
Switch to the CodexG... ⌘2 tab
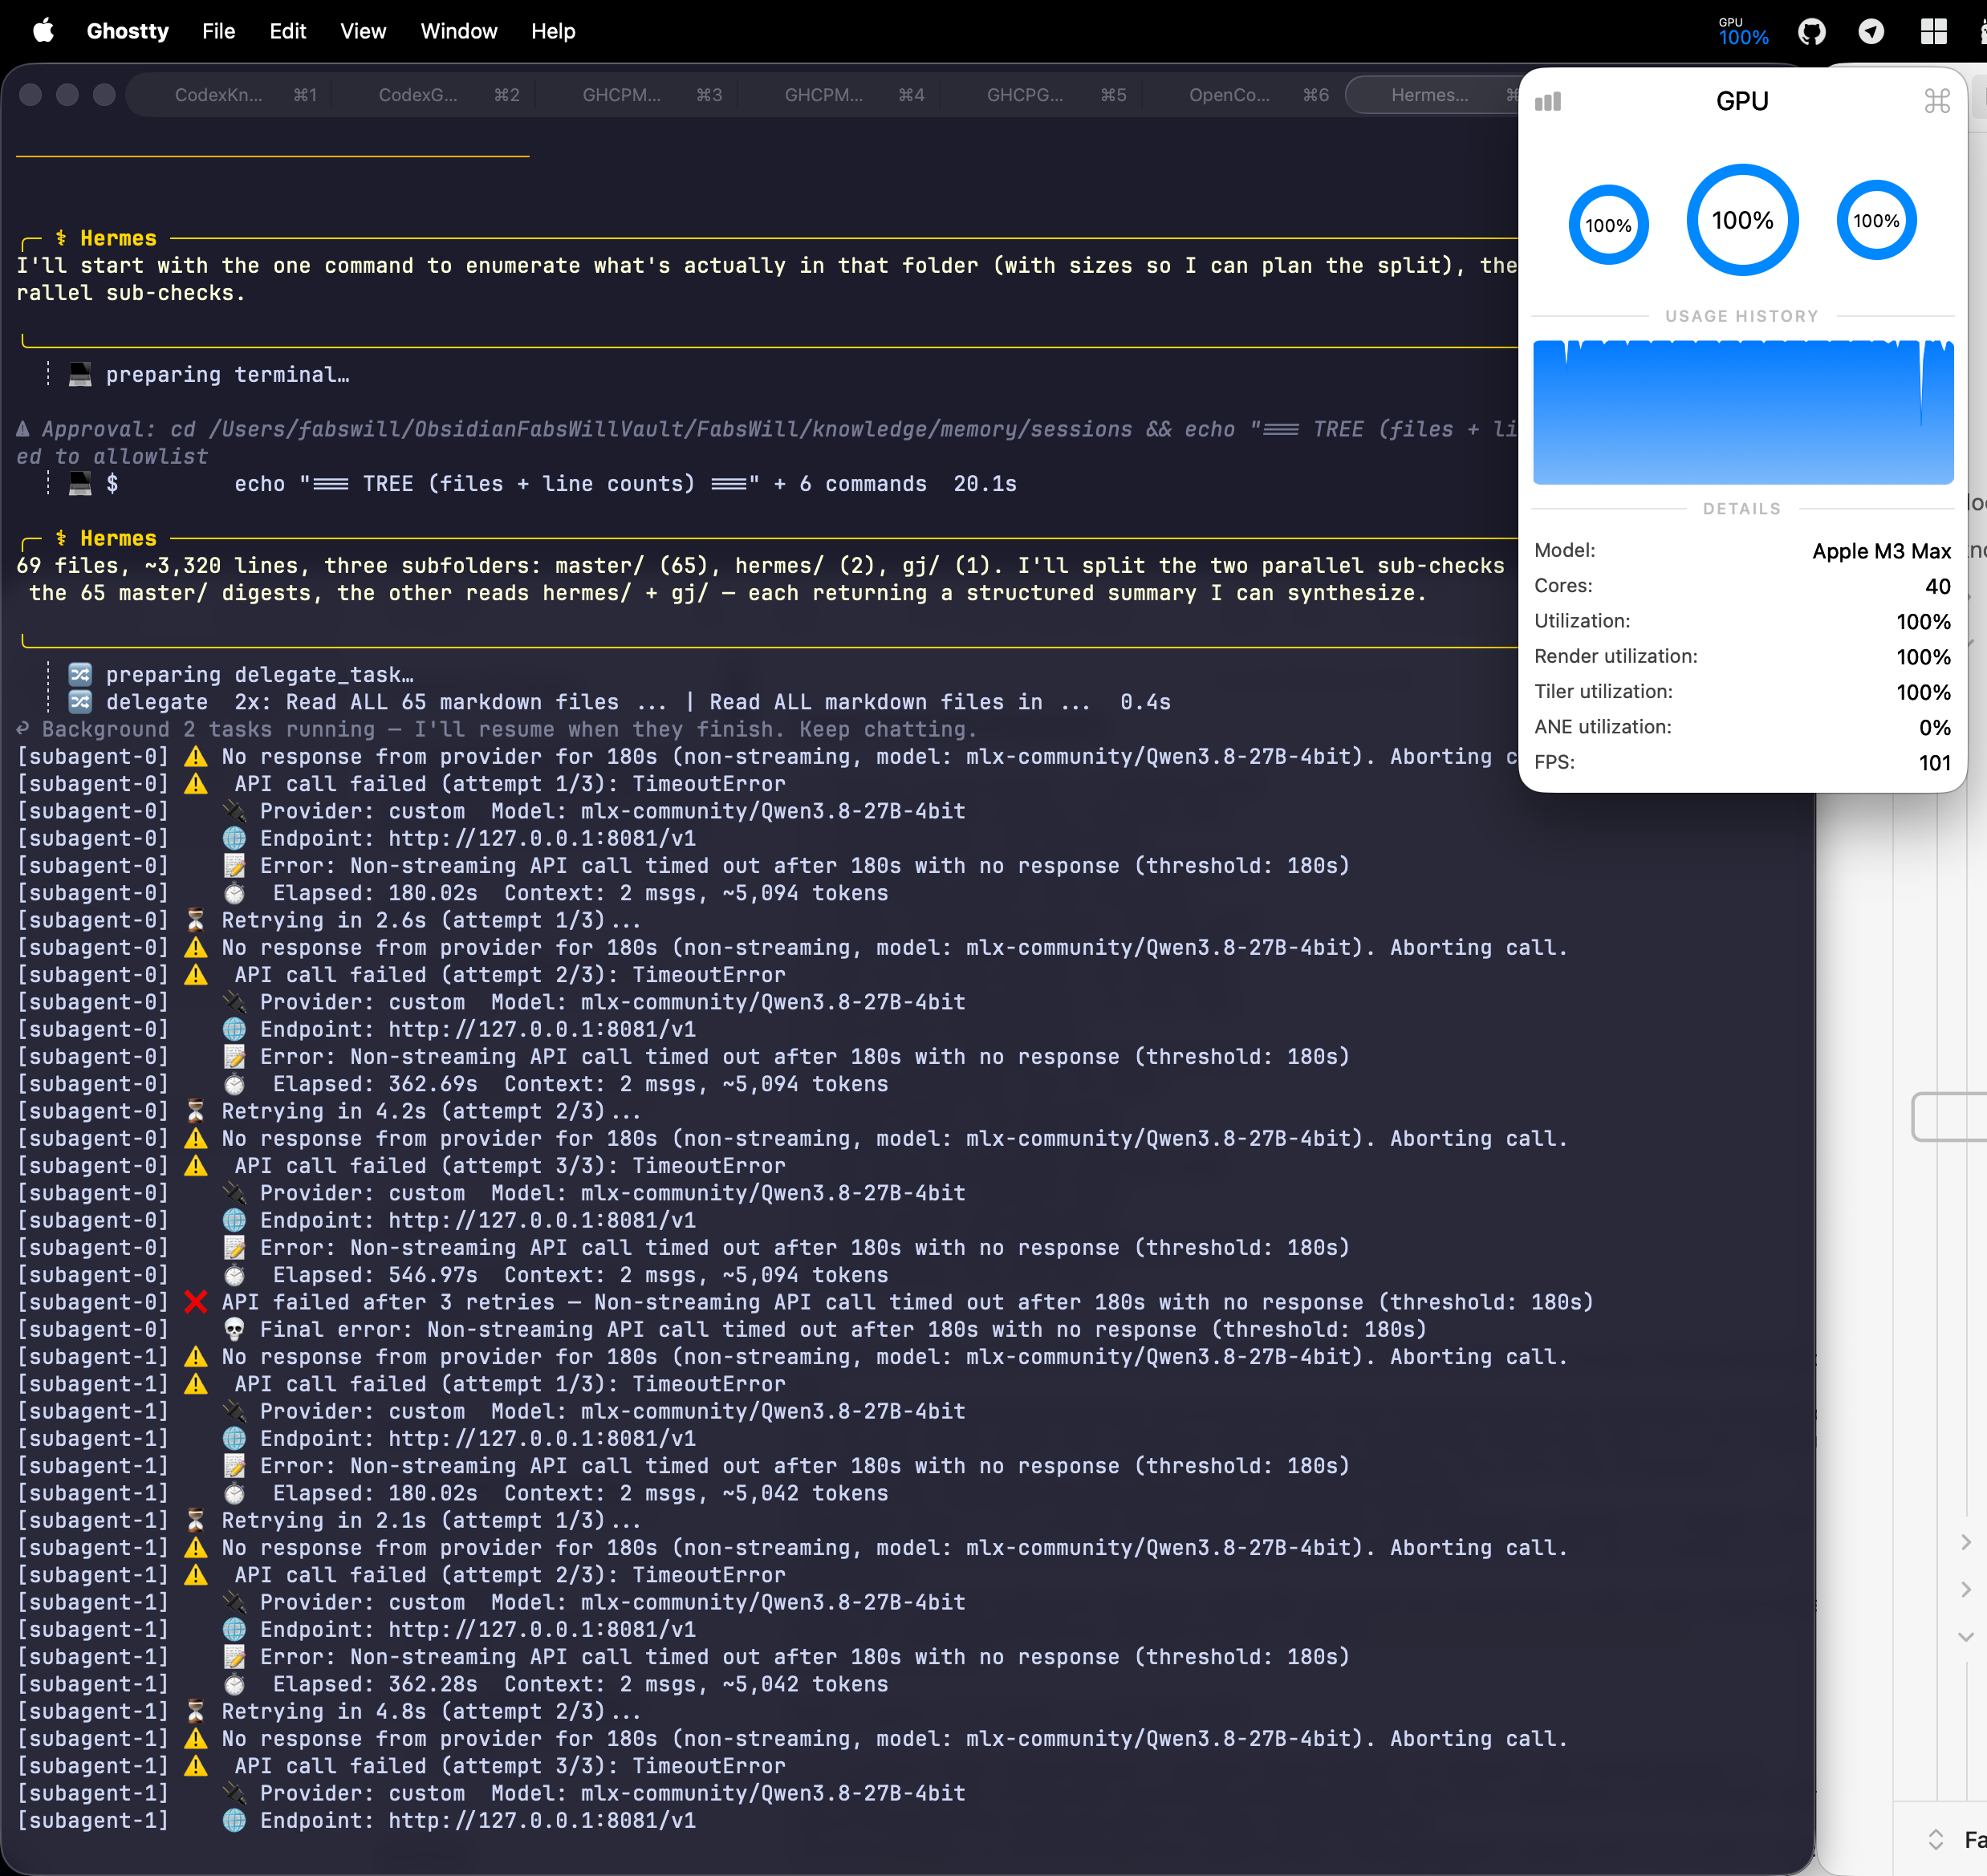433,95
